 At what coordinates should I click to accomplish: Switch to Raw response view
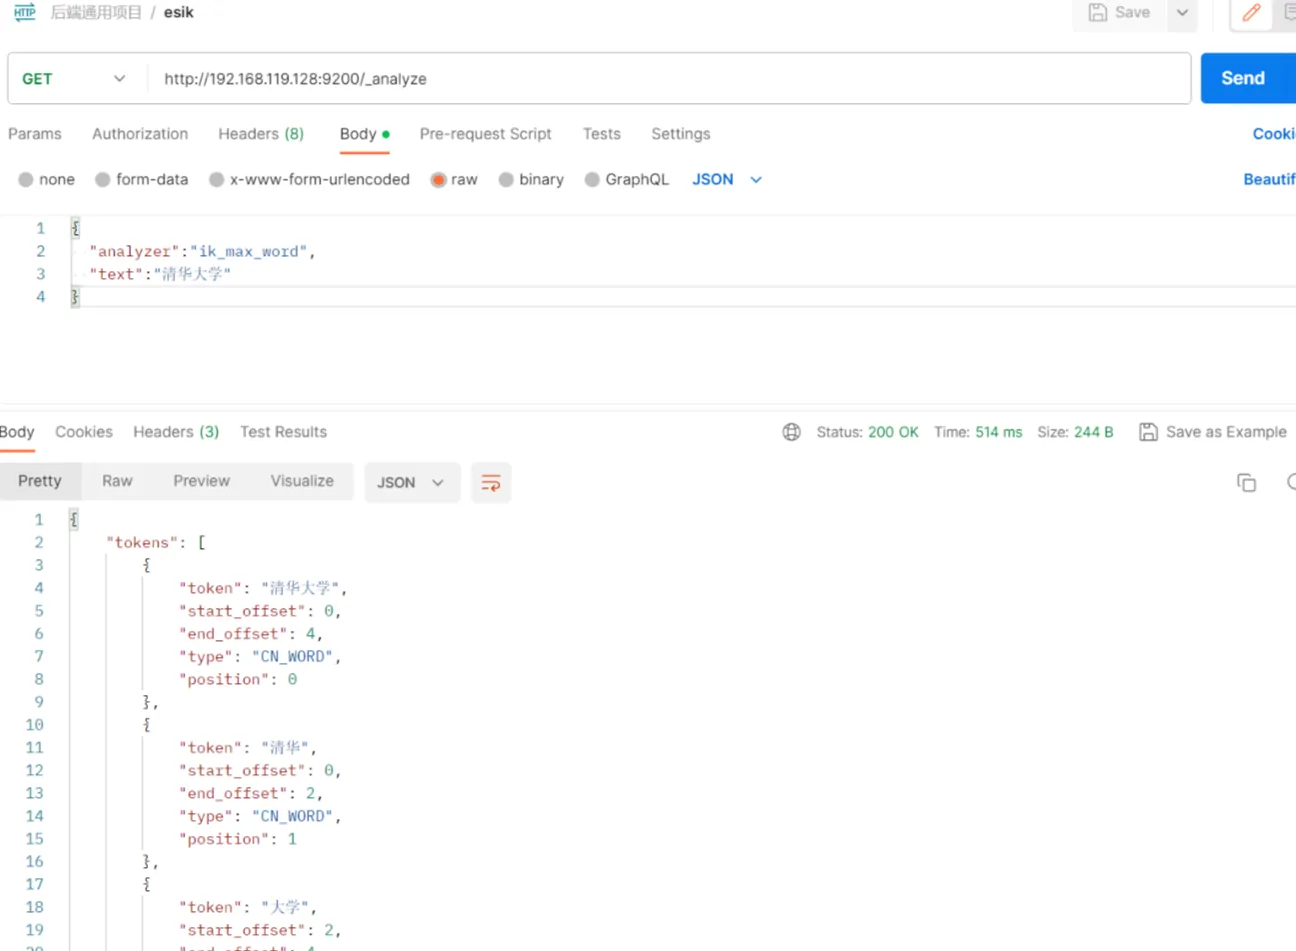117,481
